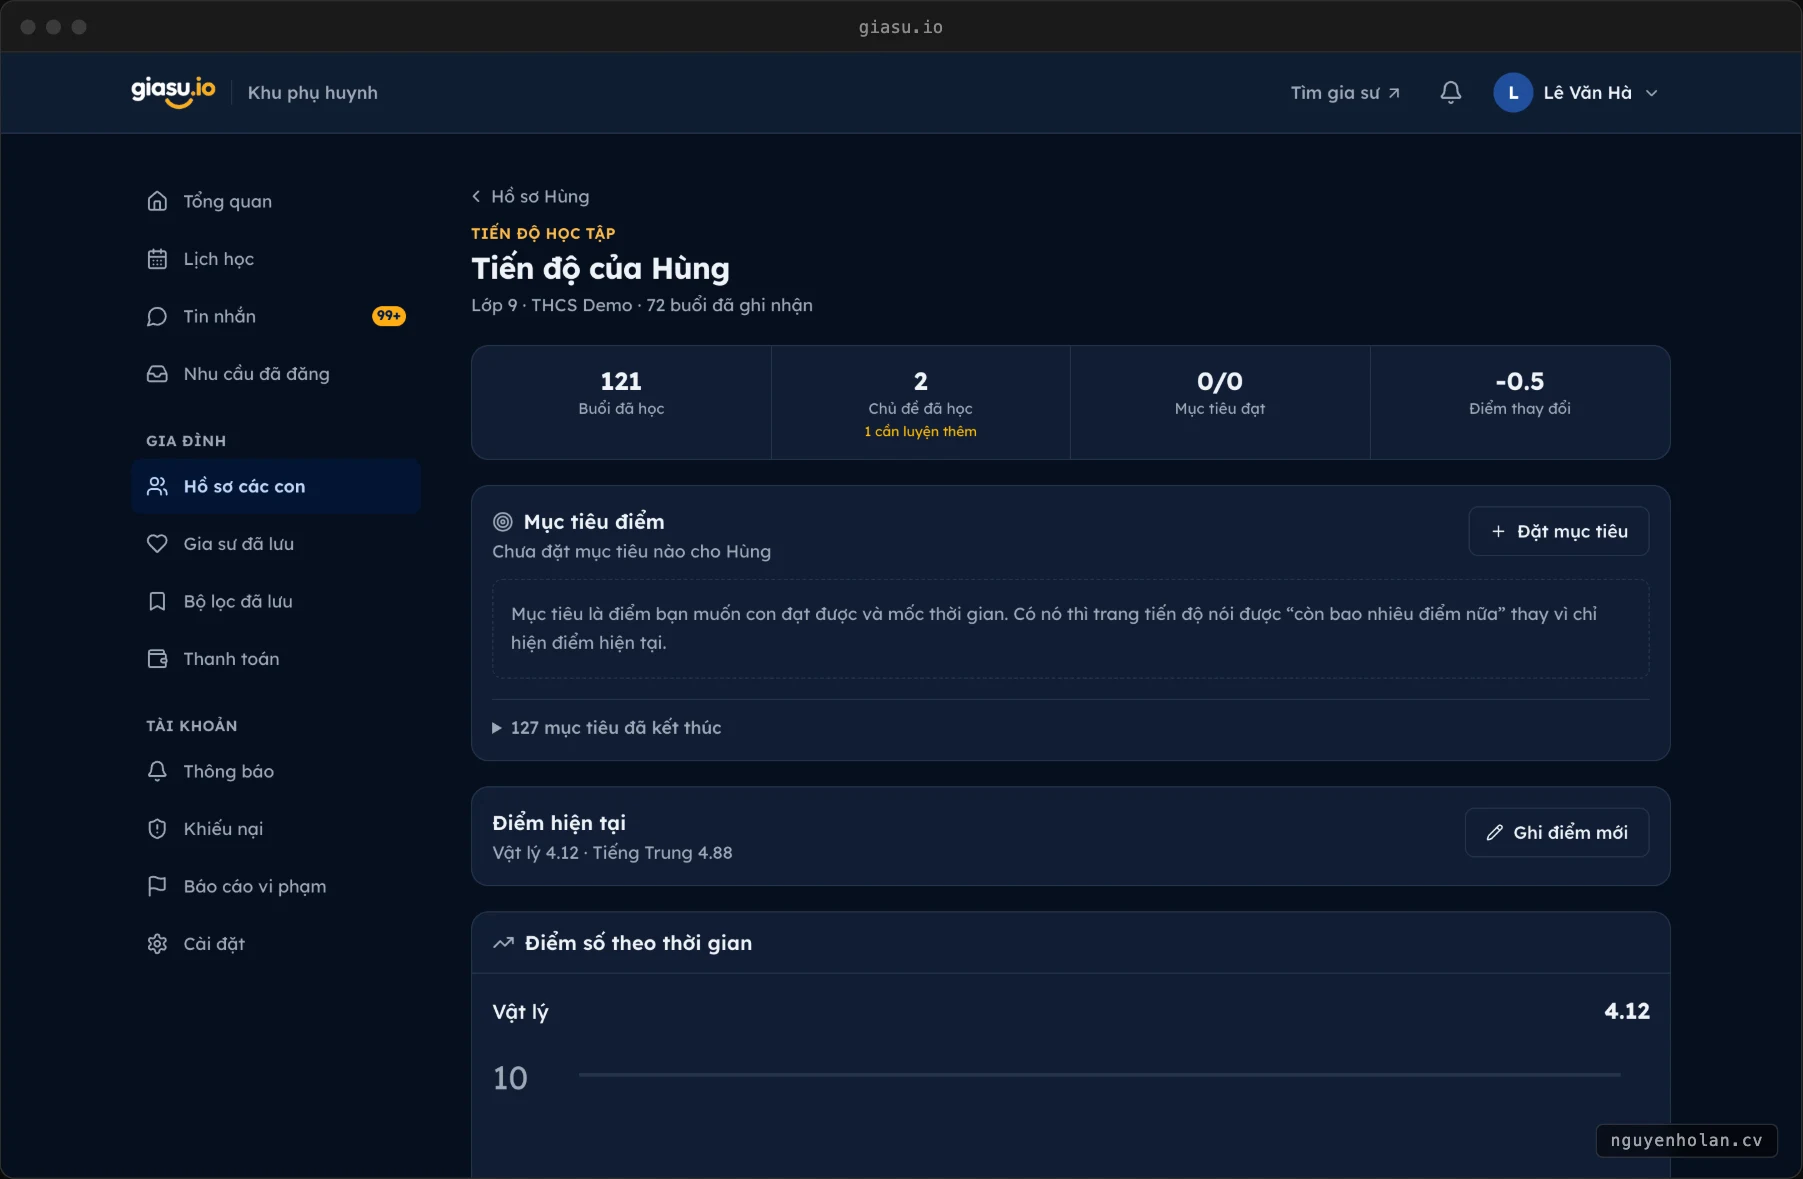Open Cài đặt in sidebar
The width and height of the screenshot is (1803, 1179).
pos(276,944)
